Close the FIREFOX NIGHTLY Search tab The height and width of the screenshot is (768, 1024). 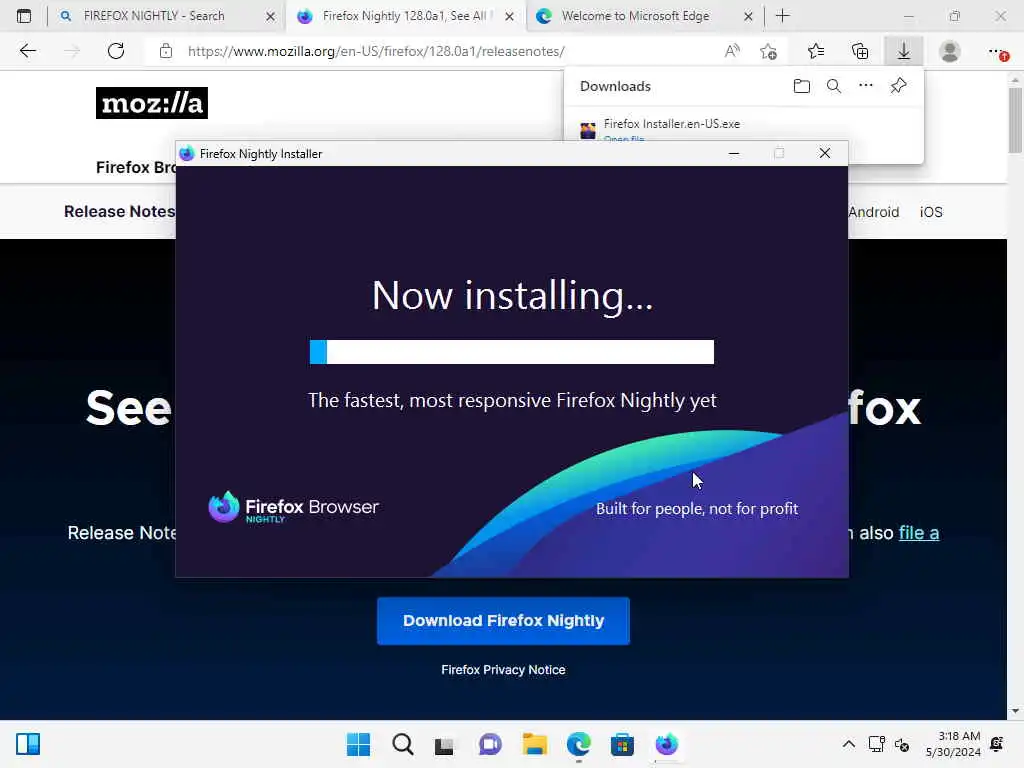[270, 16]
